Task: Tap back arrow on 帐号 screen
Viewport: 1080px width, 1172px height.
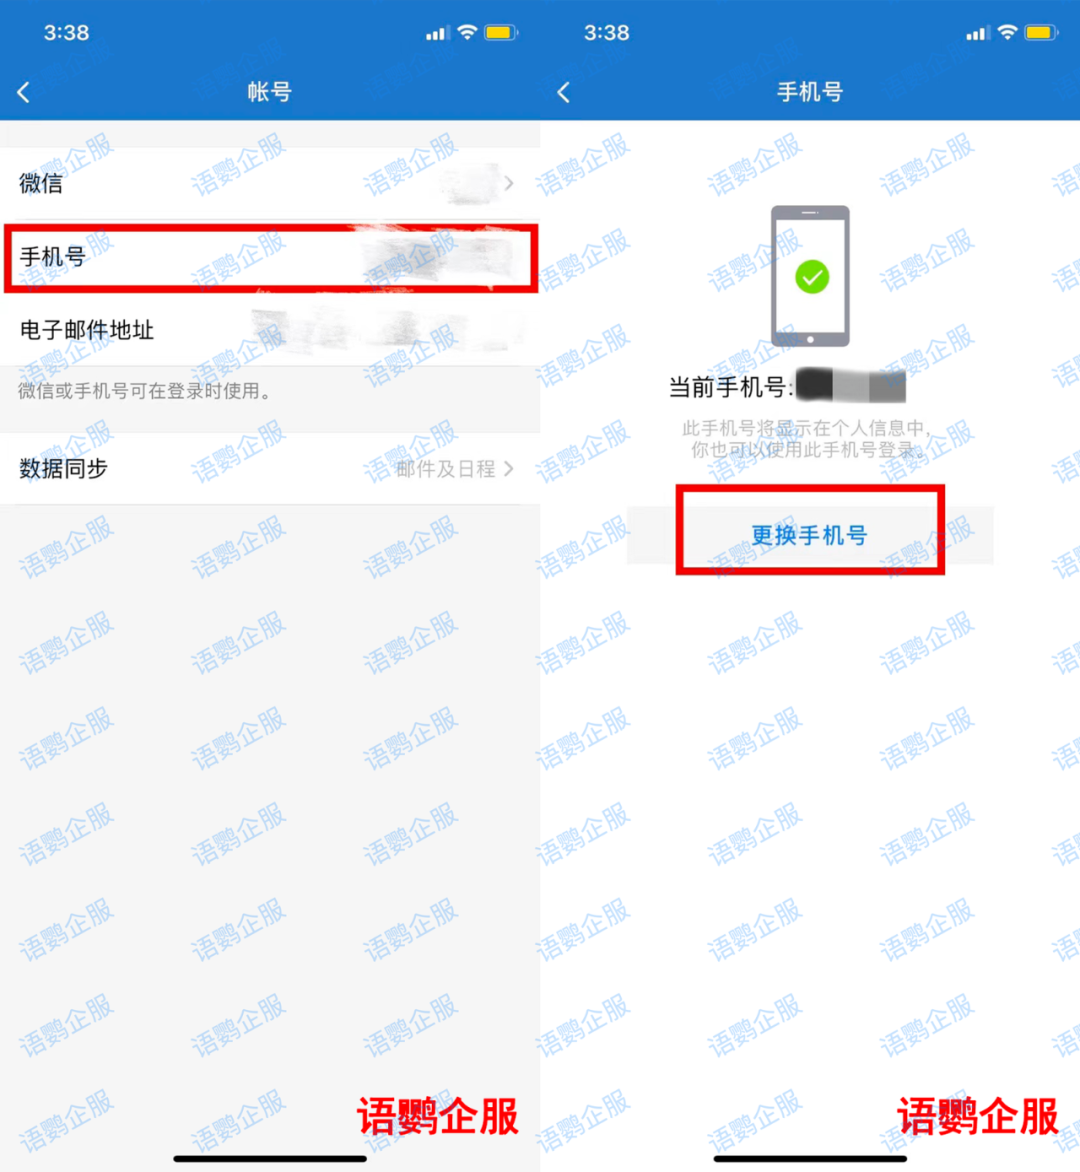Action: point(24,93)
